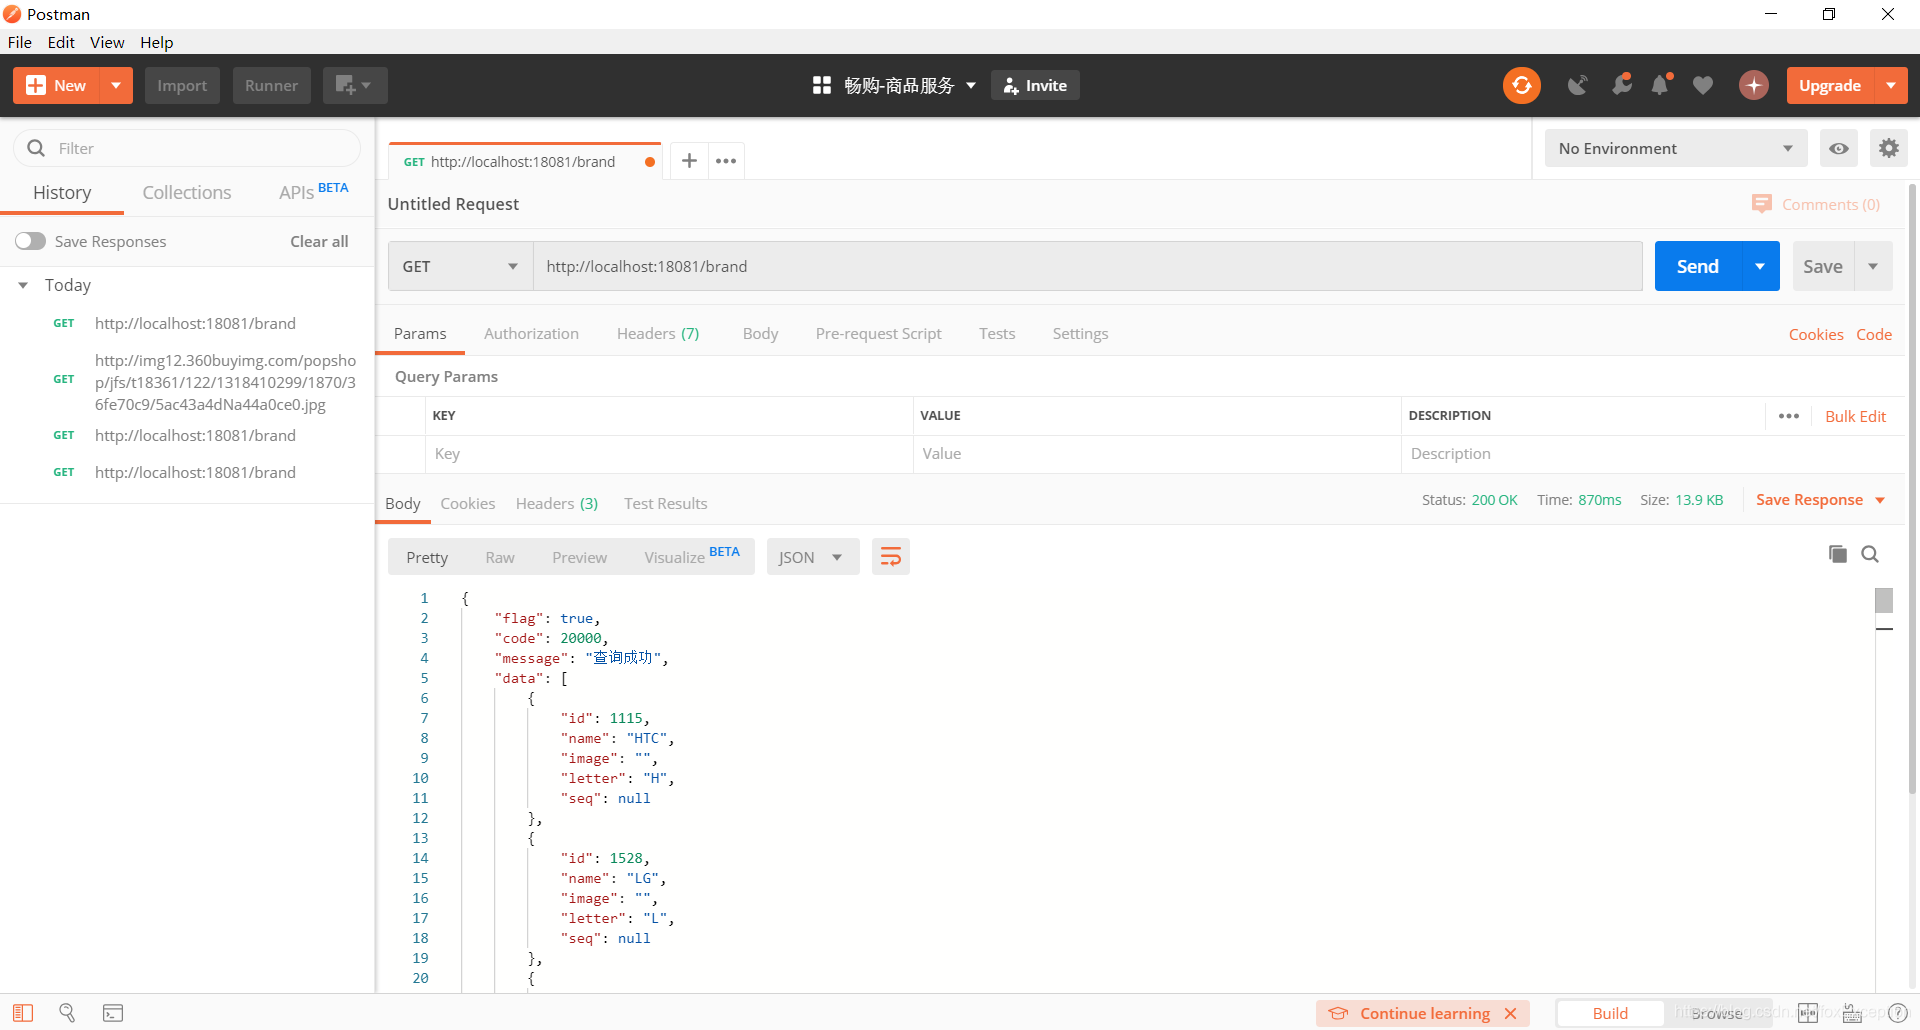Open workspace name dropdown
1920x1030 pixels.
coord(910,85)
